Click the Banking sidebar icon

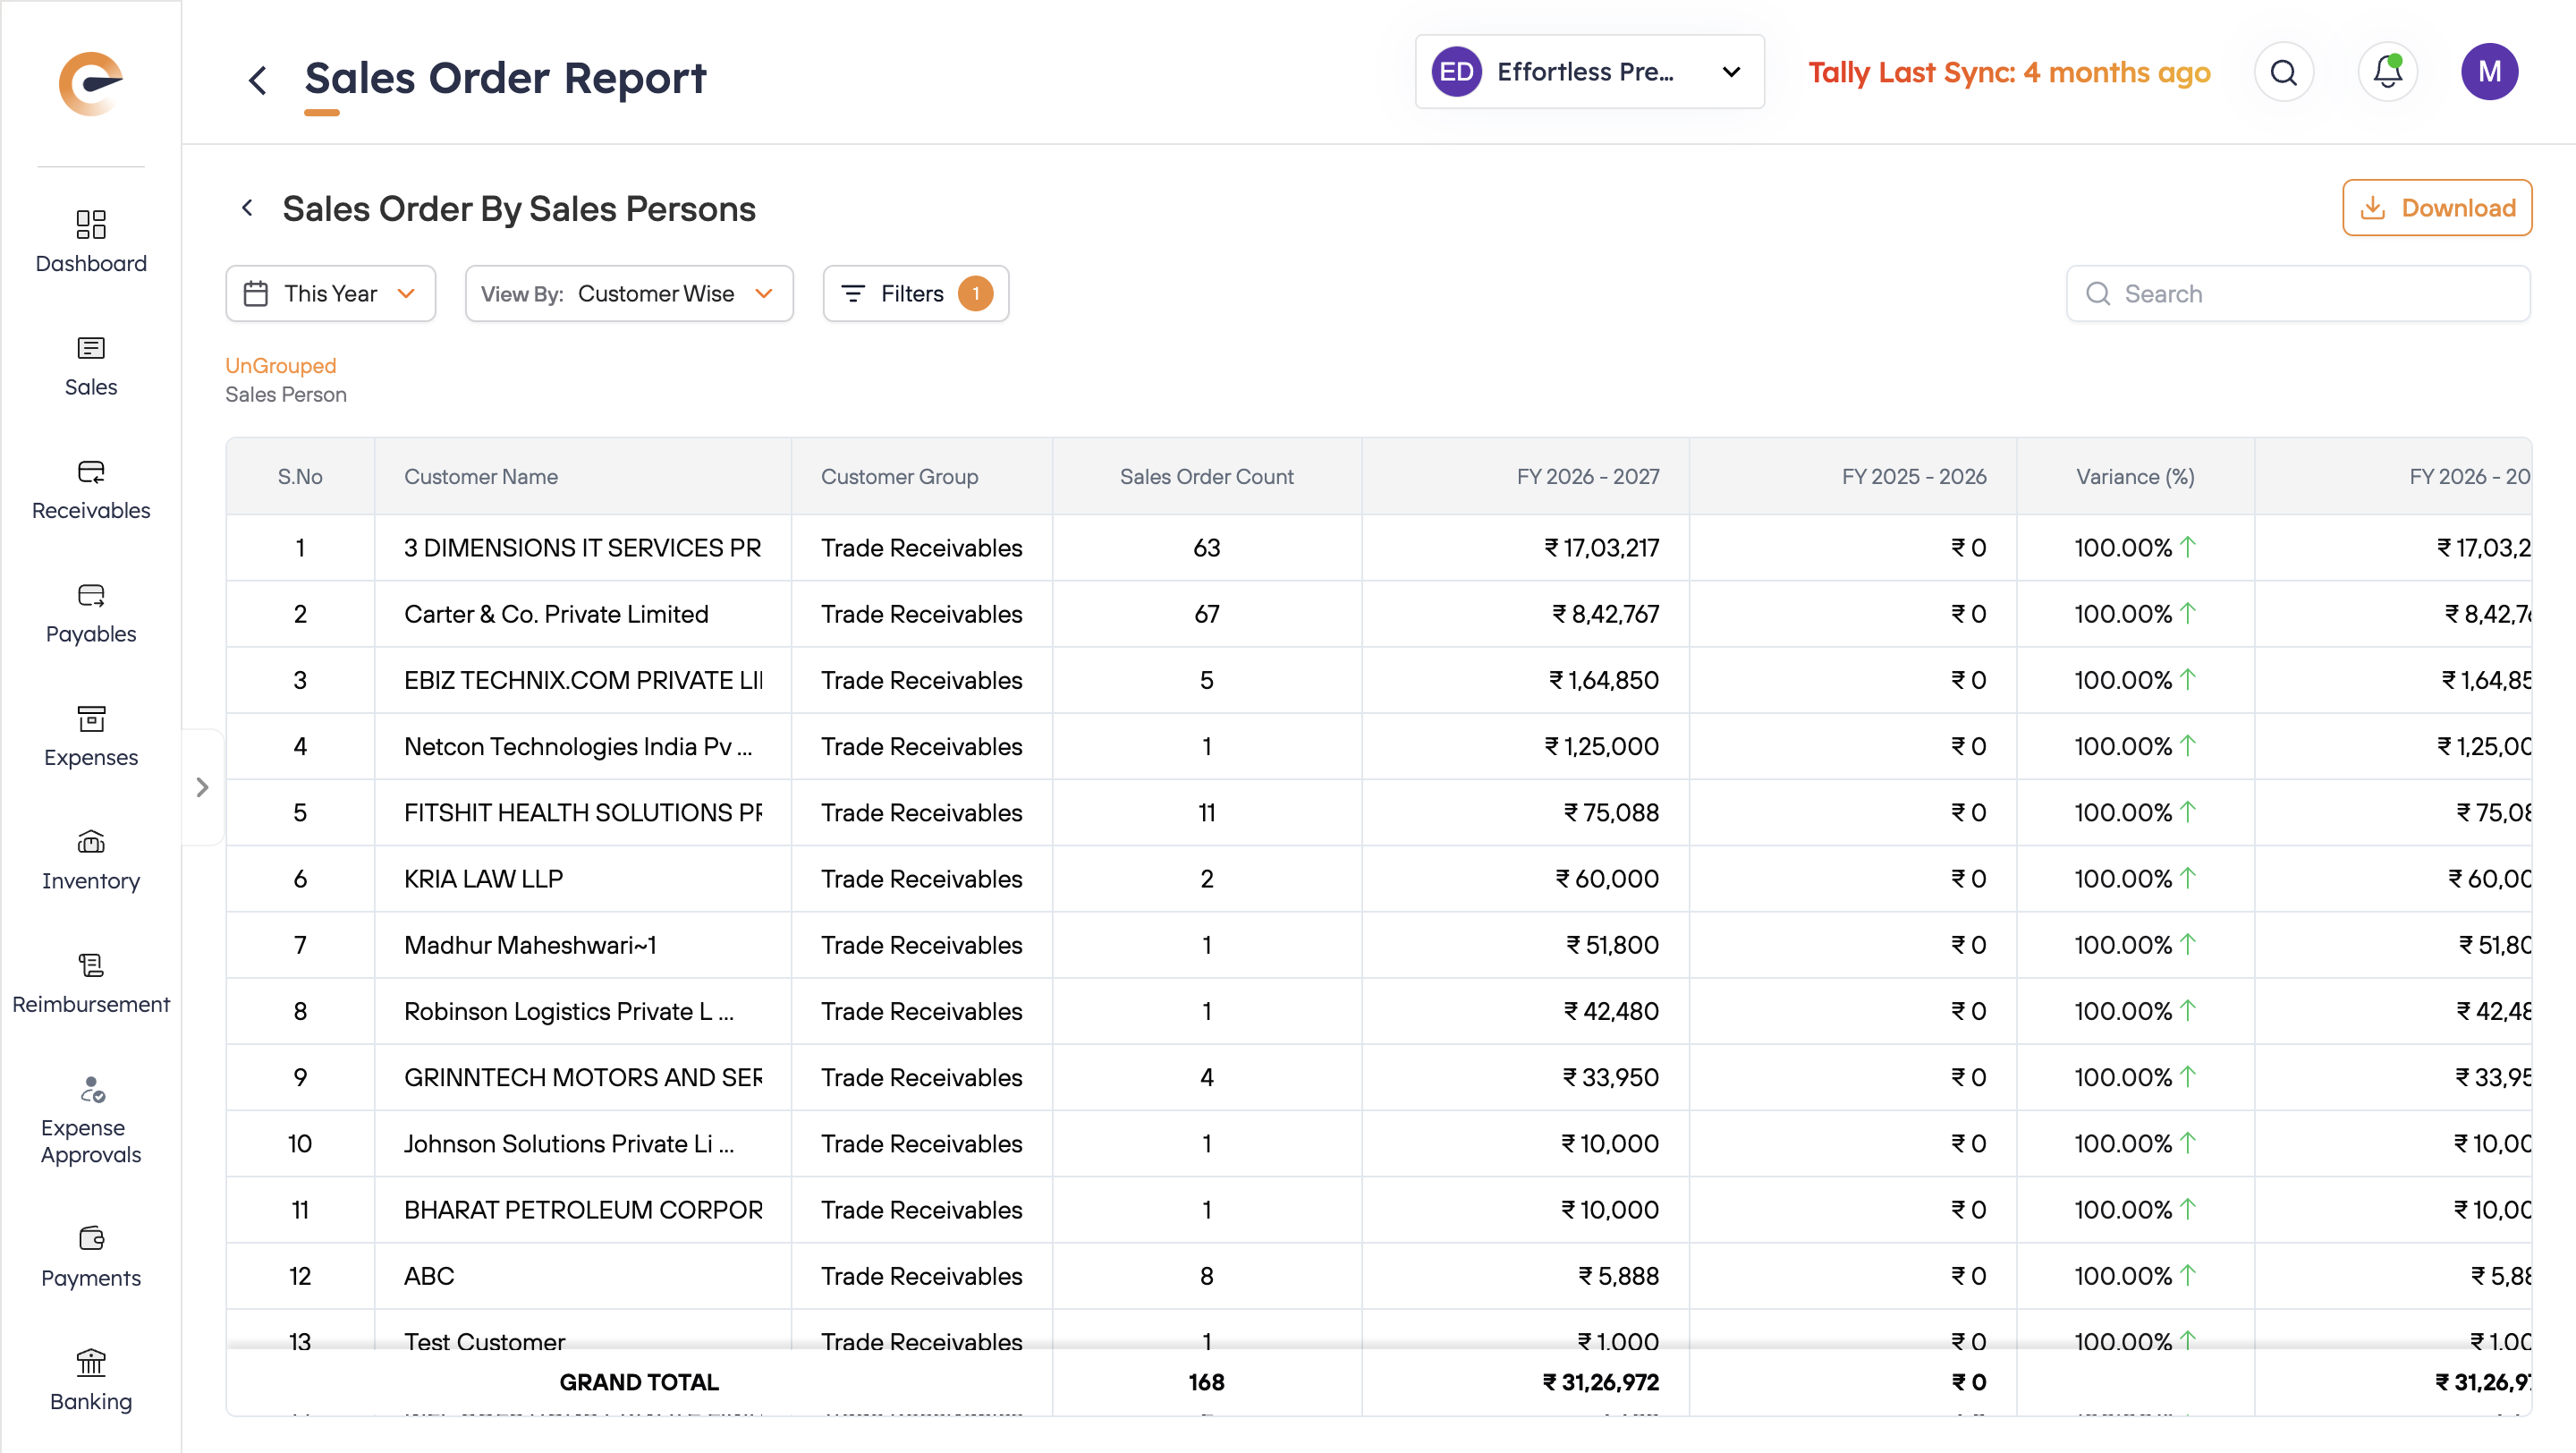coord(91,1363)
